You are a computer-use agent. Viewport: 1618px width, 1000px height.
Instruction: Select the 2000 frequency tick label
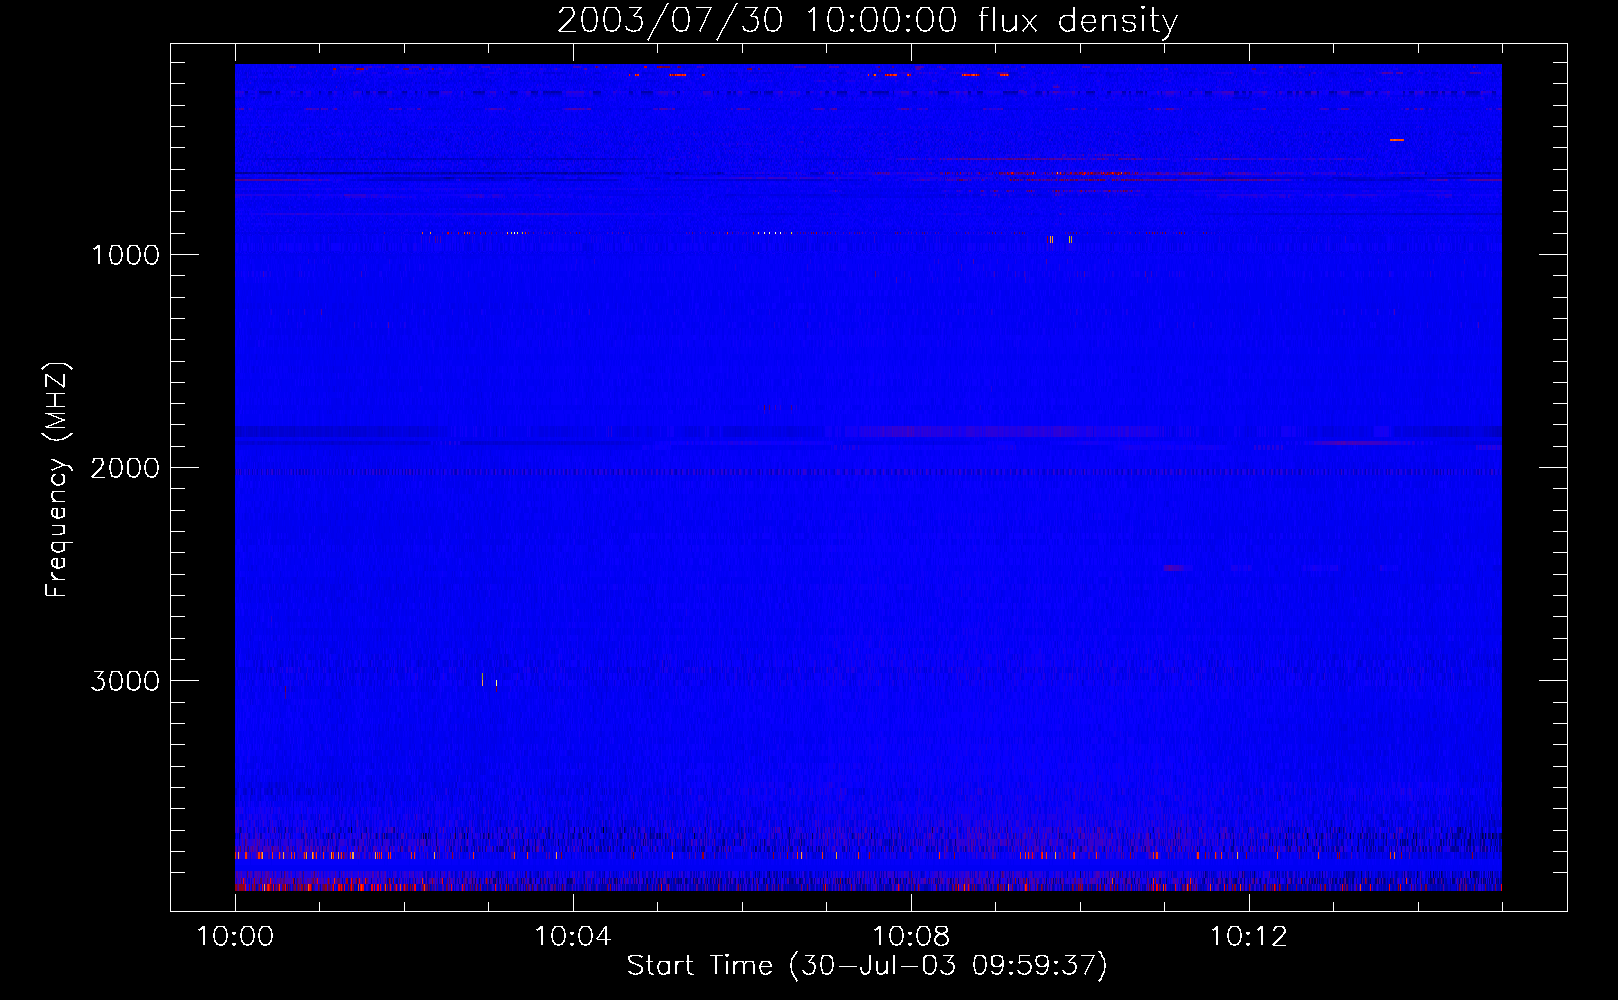pyautogui.click(x=125, y=468)
